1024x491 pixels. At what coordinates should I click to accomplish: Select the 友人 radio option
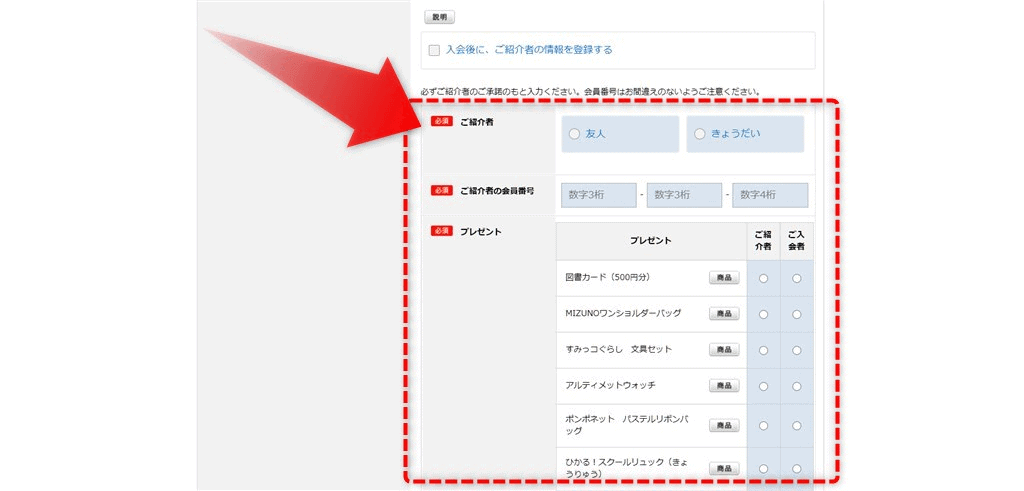click(x=574, y=134)
